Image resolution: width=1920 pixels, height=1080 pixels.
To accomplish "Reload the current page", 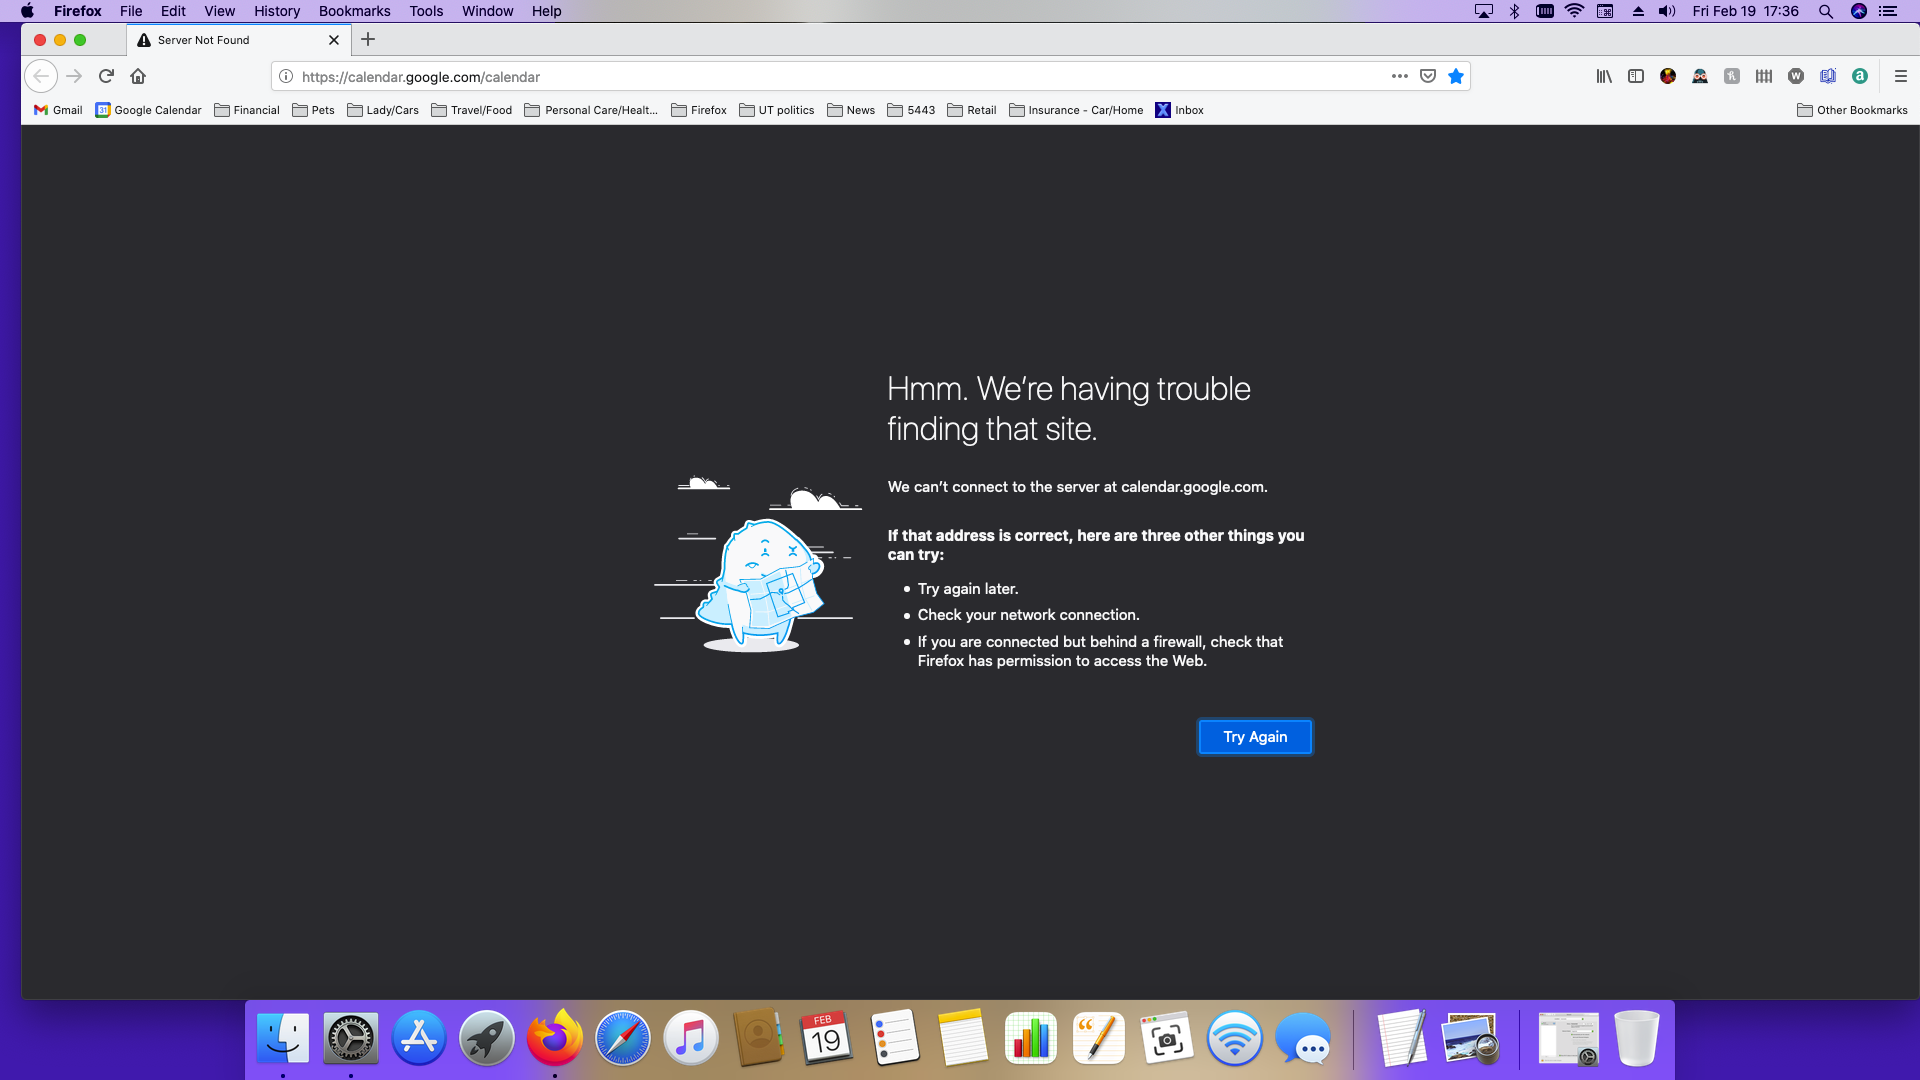I will coord(106,76).
